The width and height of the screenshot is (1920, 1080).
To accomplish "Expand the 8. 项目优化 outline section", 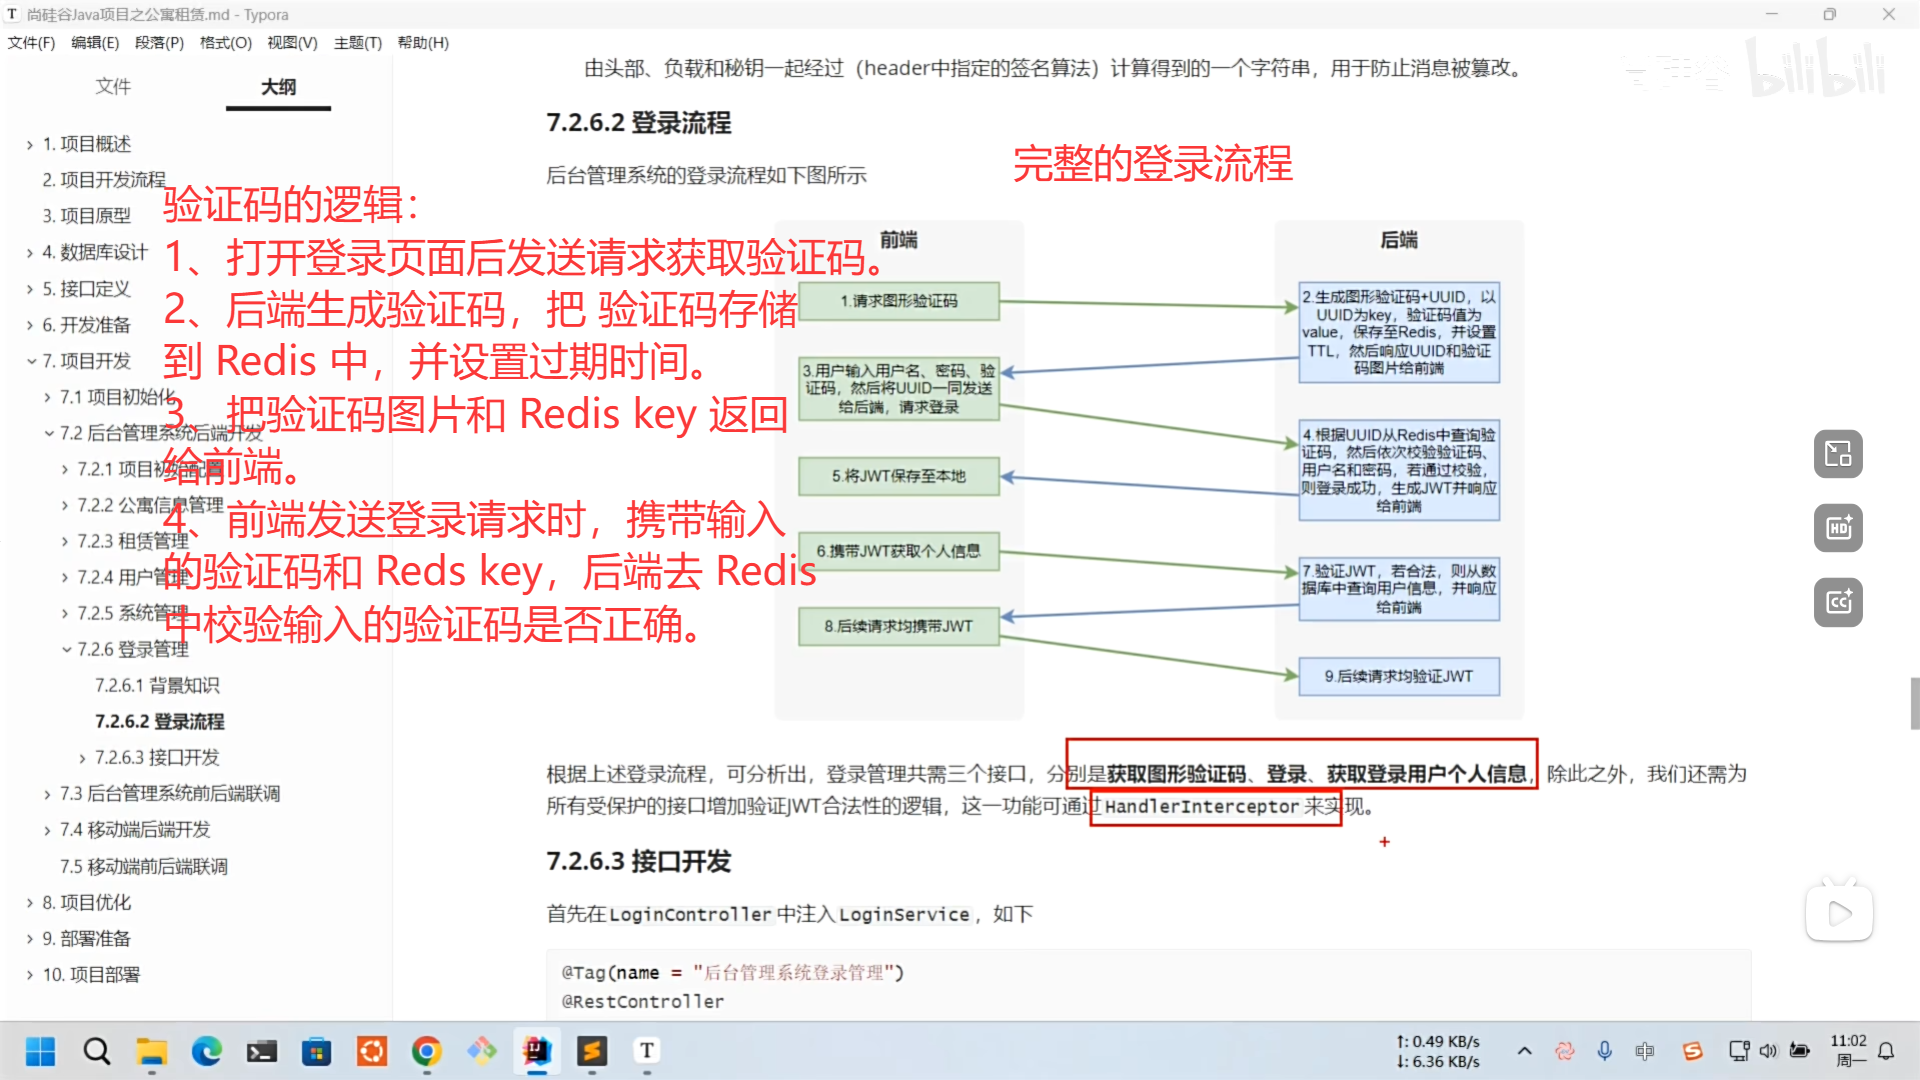I will [x=30, y=903].
